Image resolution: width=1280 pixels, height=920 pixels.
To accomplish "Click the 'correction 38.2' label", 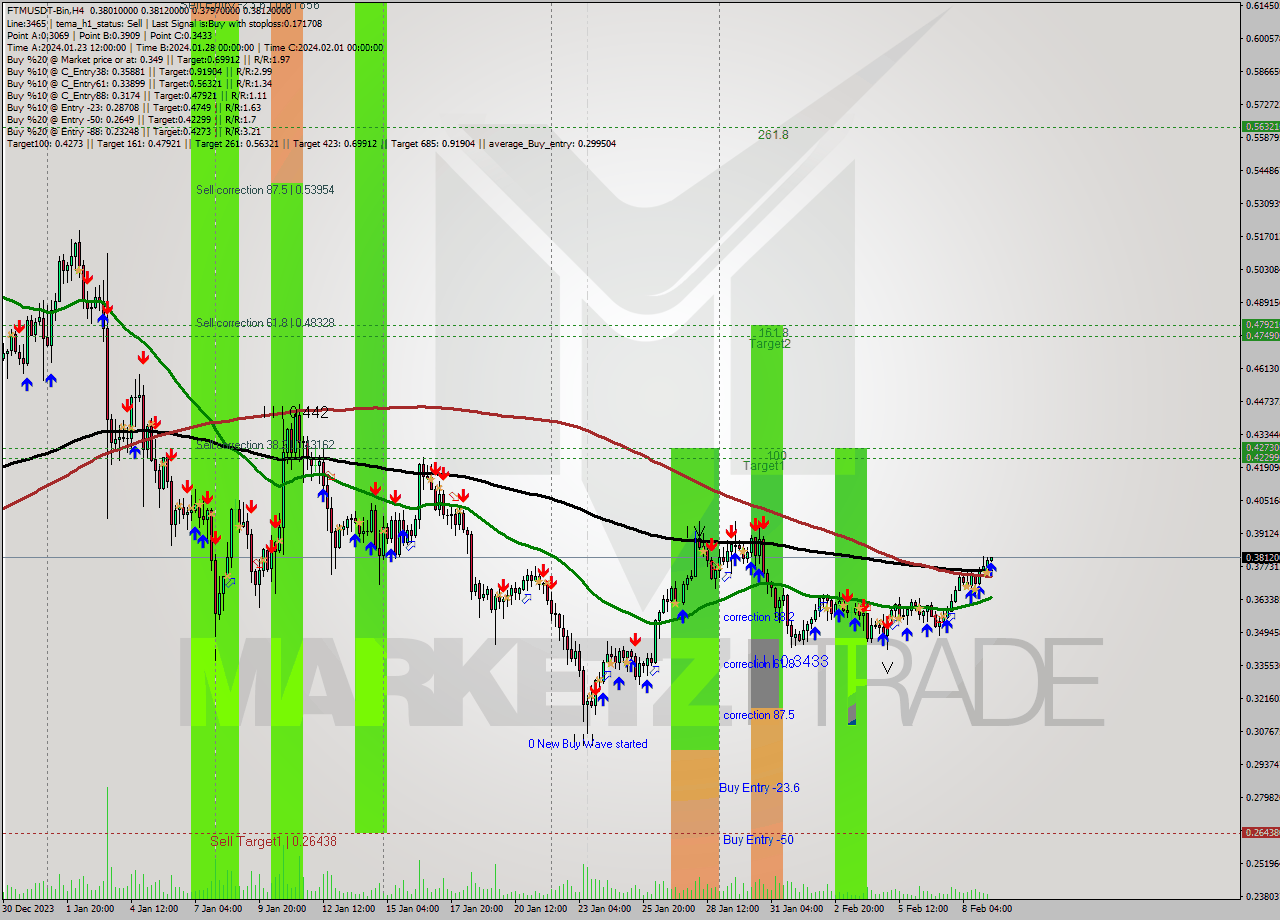I will coord(758,617).
